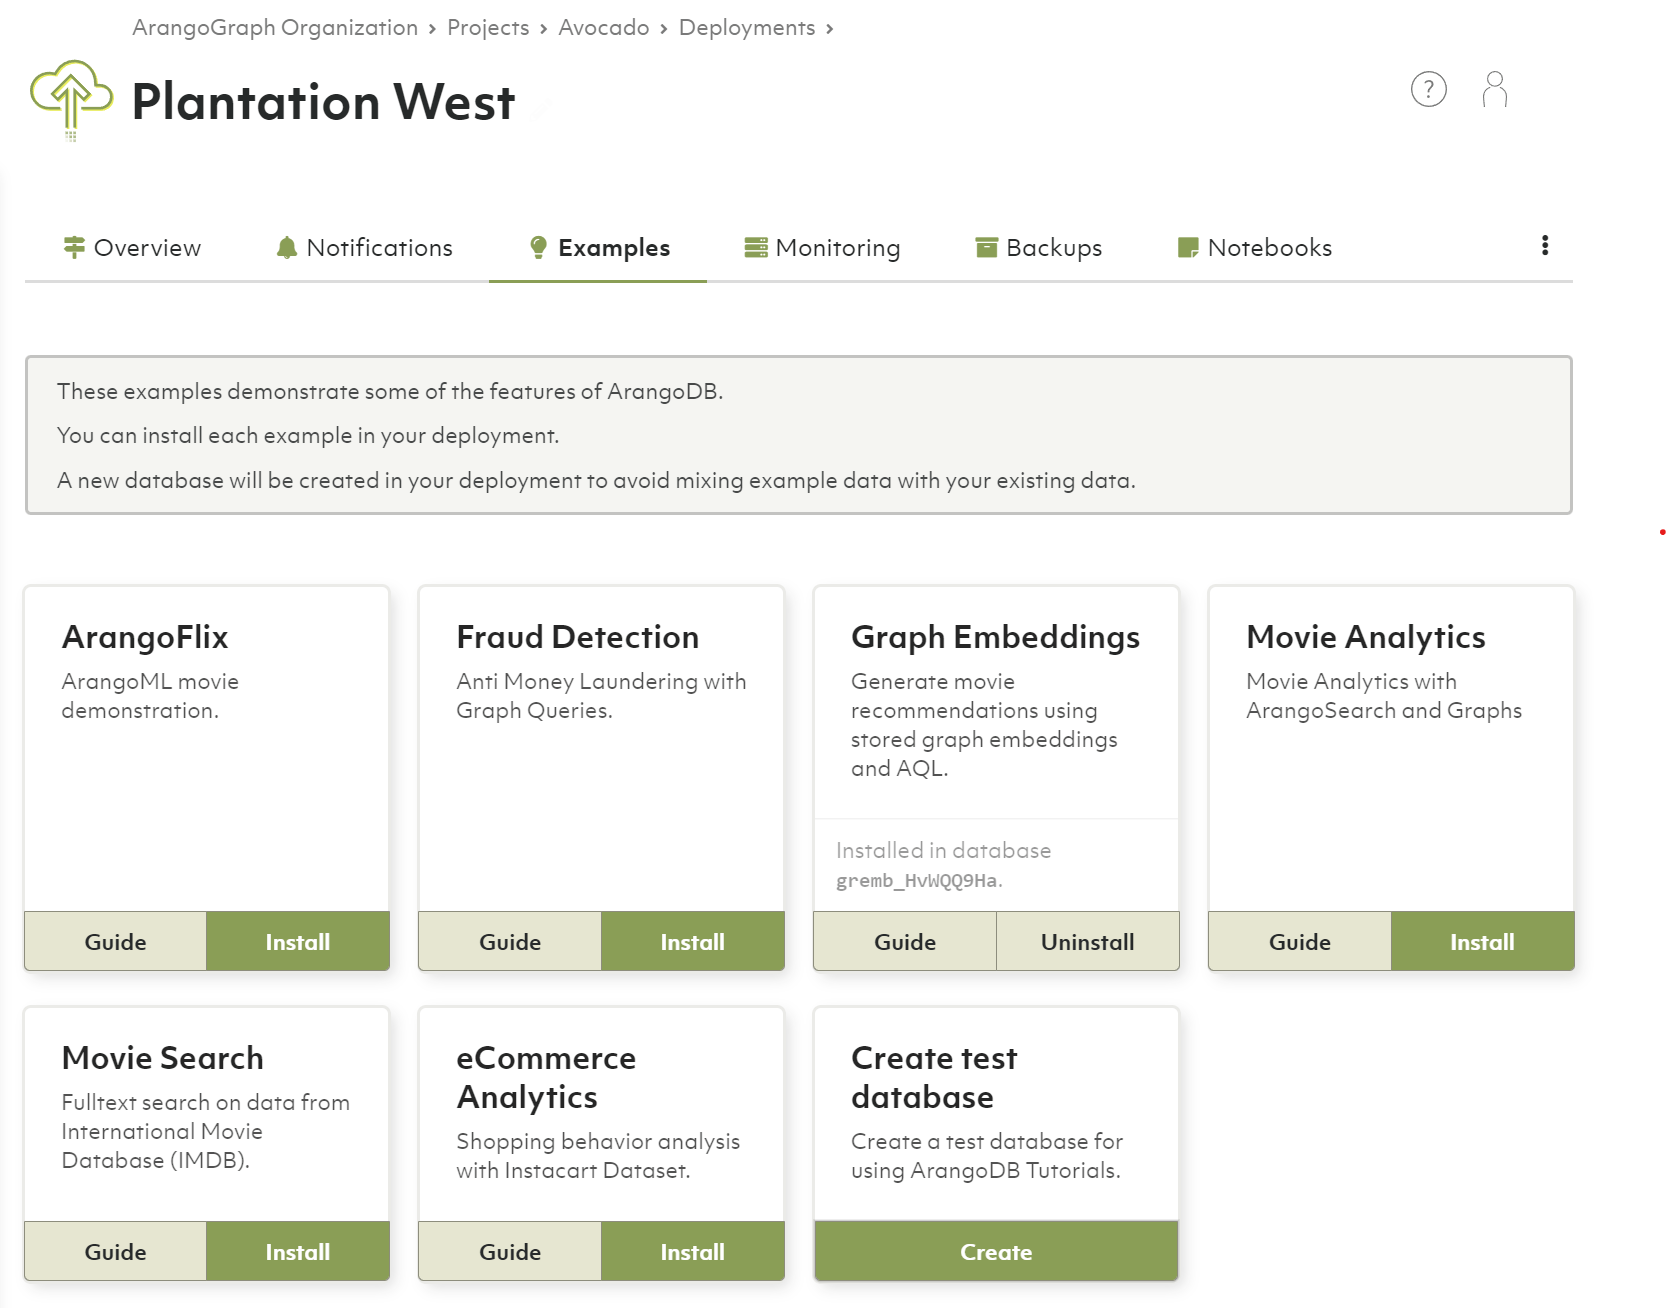Image resolution: width=1667 pixels, height=1308 pixels.
Task: Select the Examples tab
Action: click(598, 247)
